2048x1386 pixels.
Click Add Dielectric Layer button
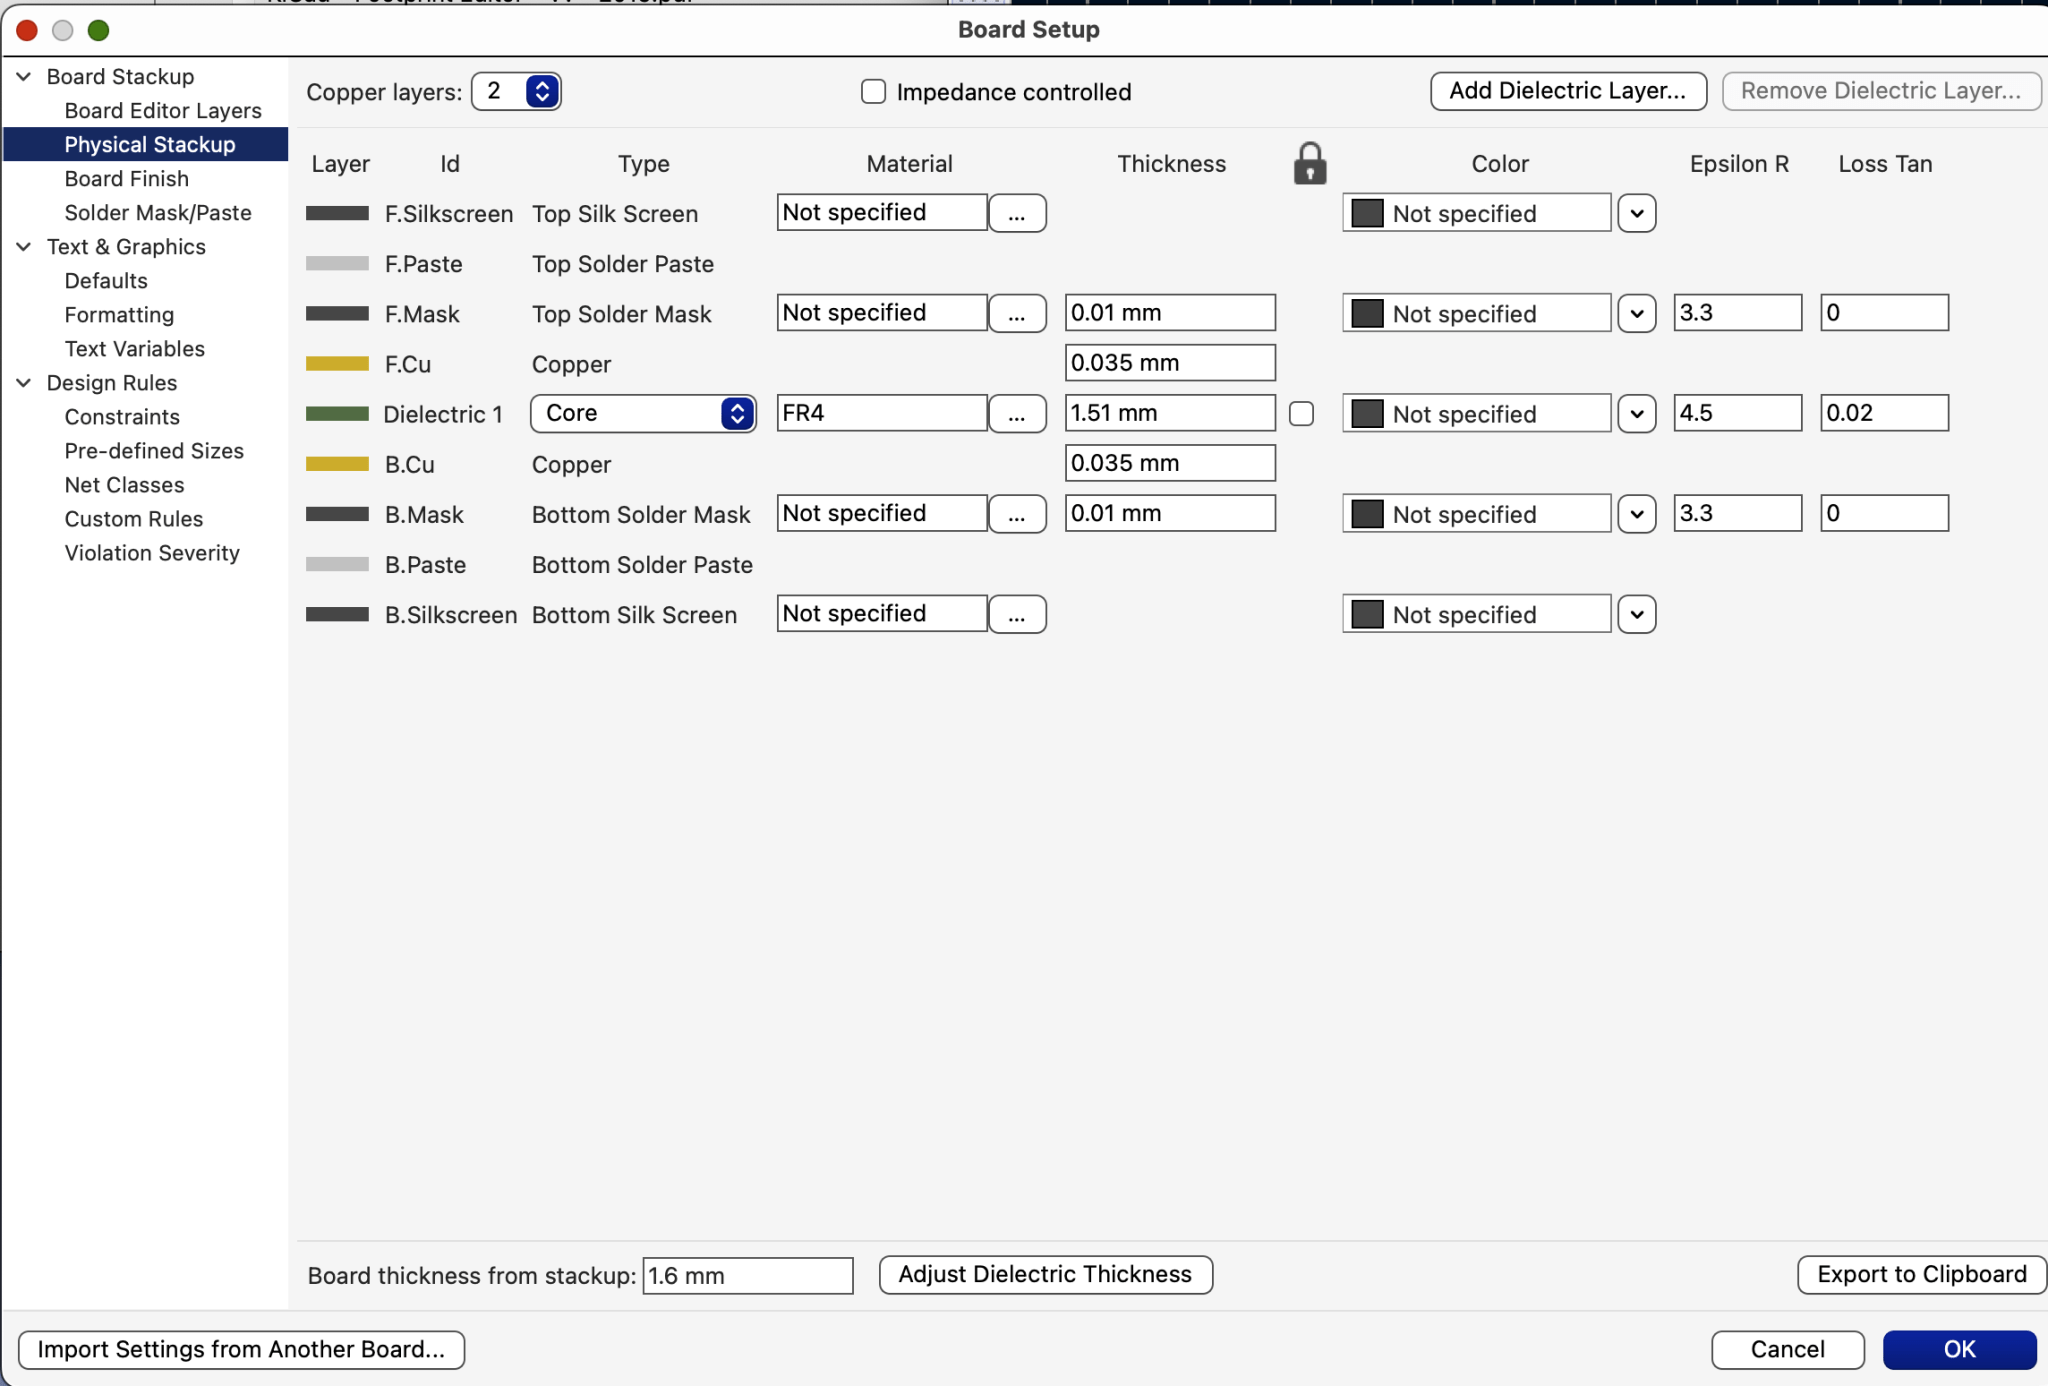(x=1568, y=91)
